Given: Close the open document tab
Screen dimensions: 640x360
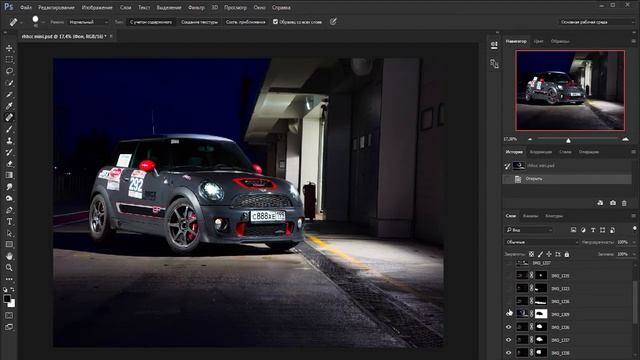Looking at the screenshot, I should 111,36.
